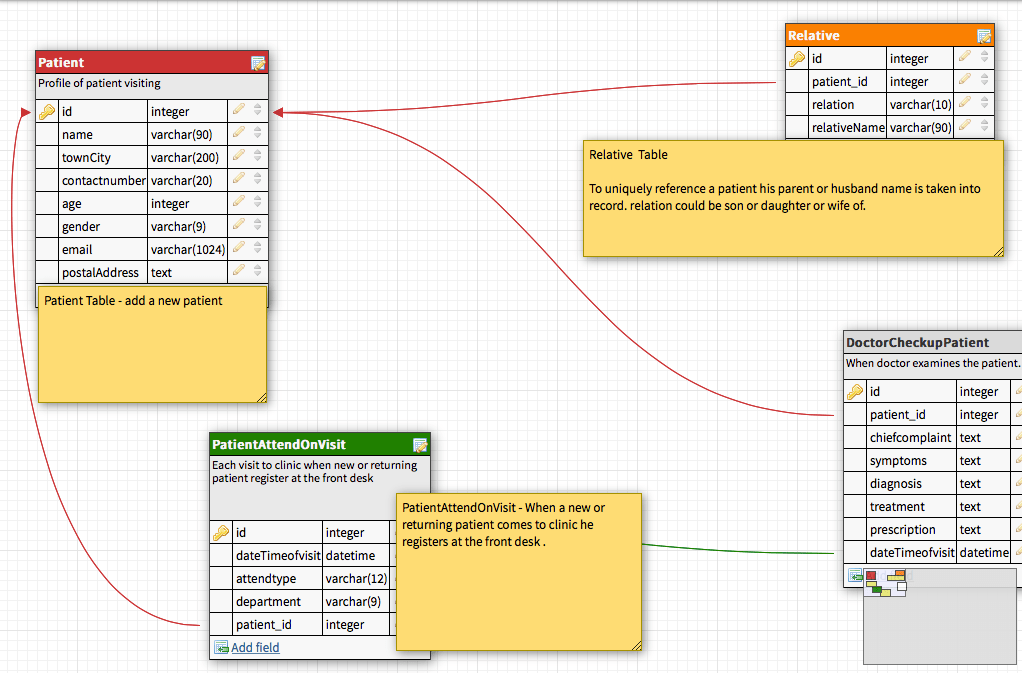Click the key icon on PatientAttendOnVisit id row
This screenshot has height=673, width=1022.
tap(221, 532)
